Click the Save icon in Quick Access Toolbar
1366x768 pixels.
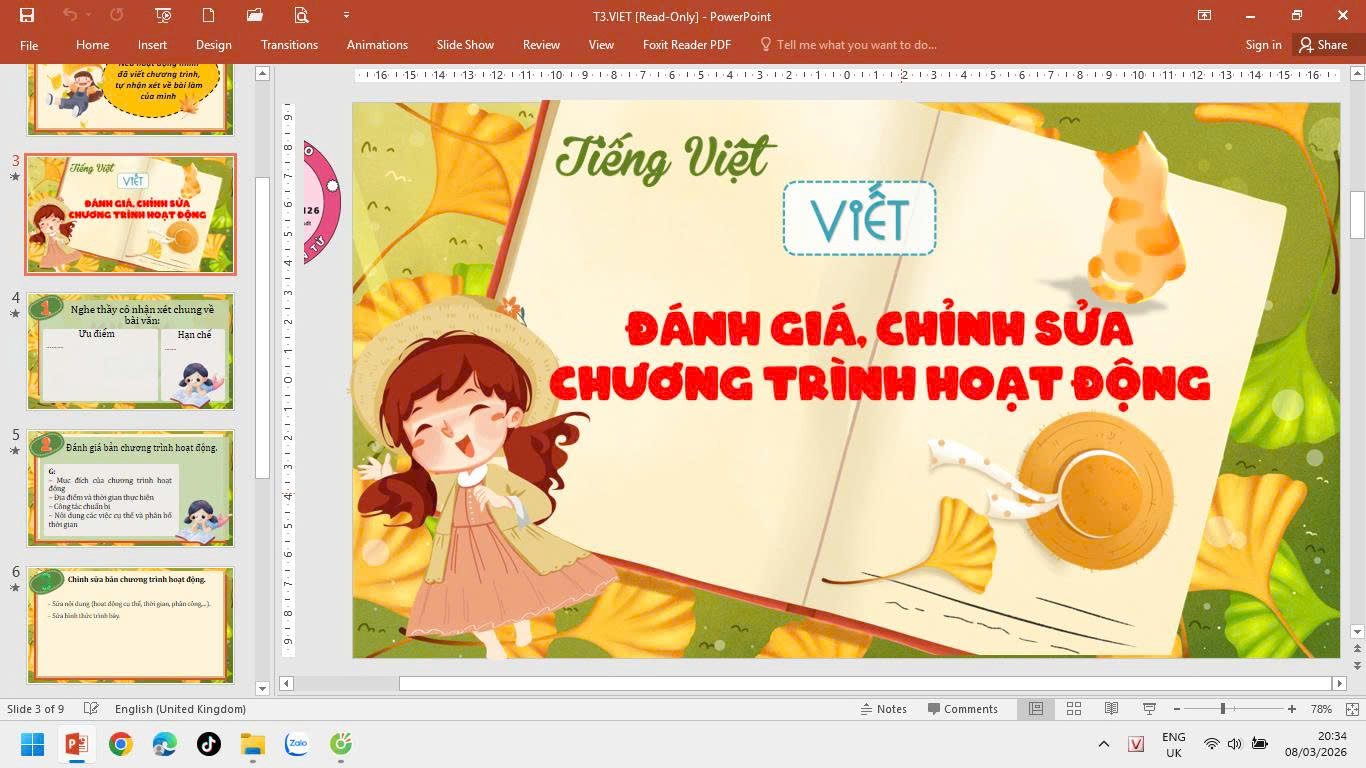point(27,15)
